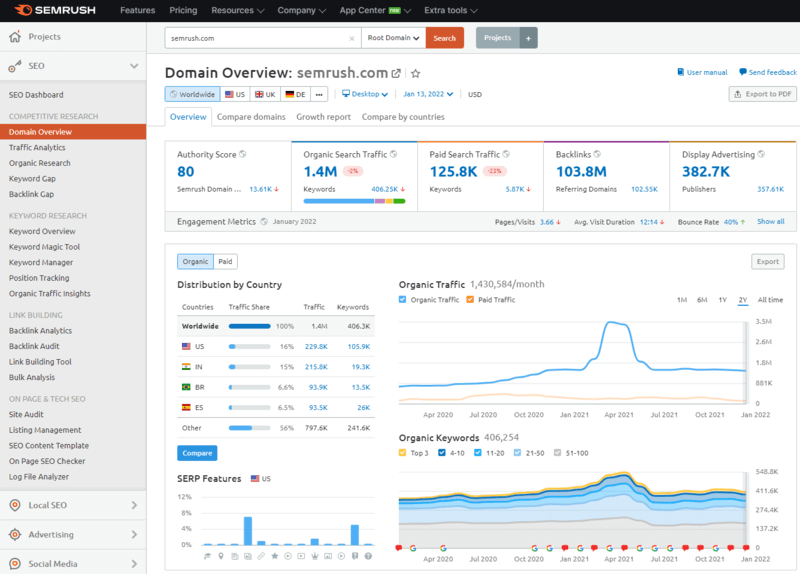This screenshot has height=574, width=800.
Task: Select the 1Y time range
Action: tap(722, 300)
